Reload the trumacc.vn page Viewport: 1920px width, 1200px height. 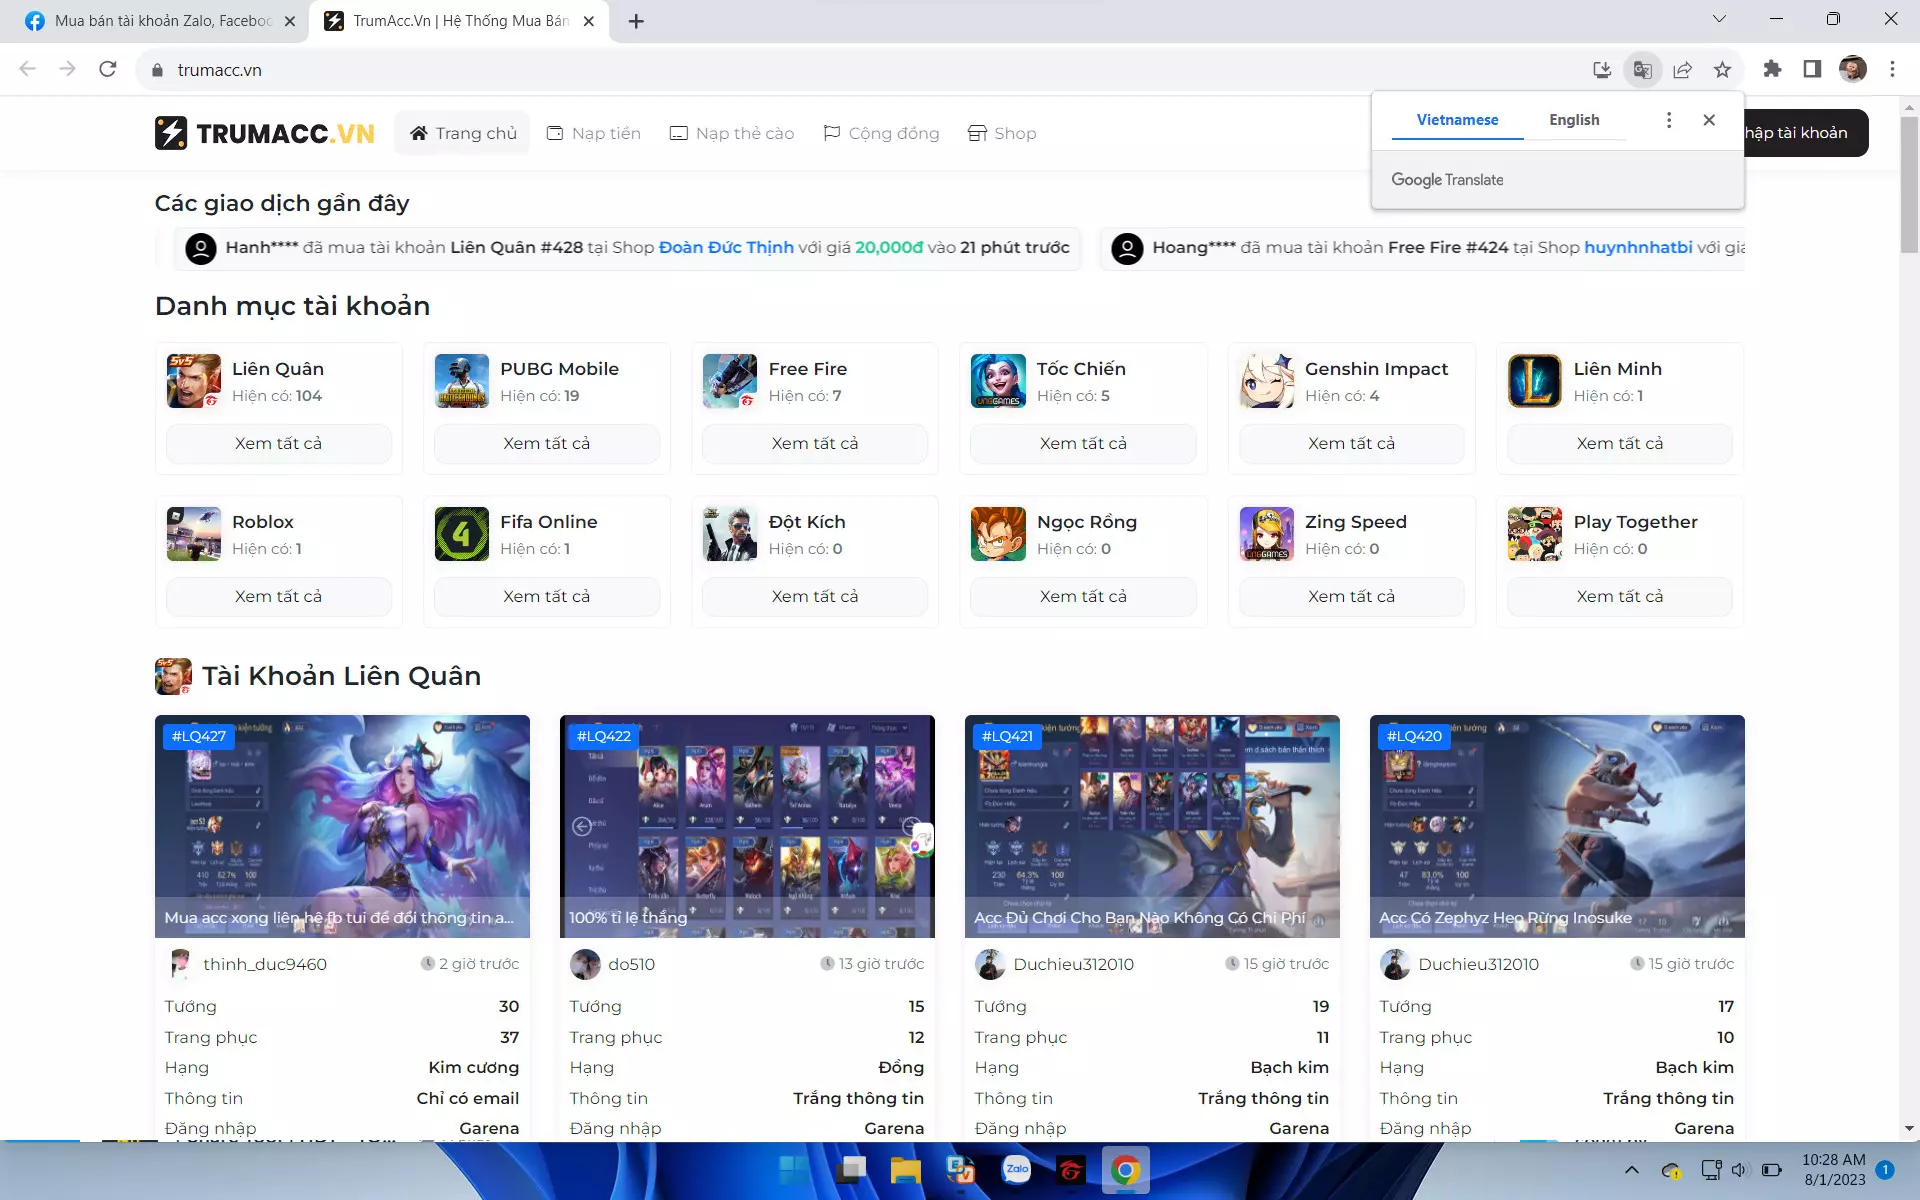point(108,69)
